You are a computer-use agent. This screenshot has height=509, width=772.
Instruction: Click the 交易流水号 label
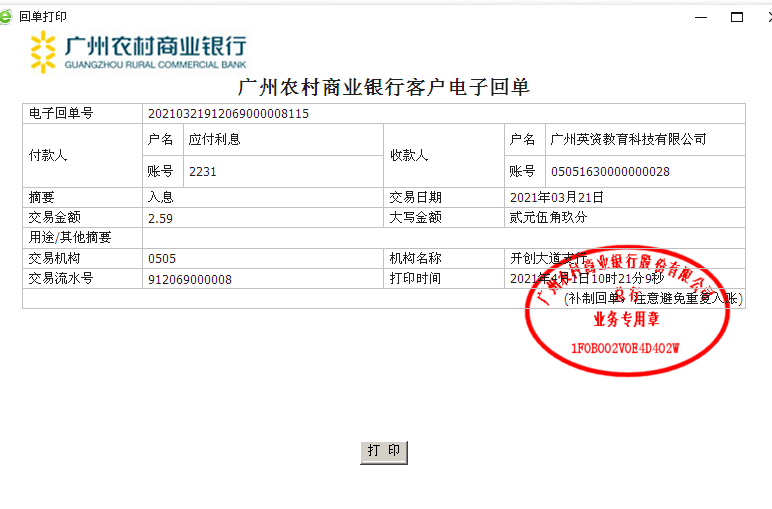[x=61, y=278]
